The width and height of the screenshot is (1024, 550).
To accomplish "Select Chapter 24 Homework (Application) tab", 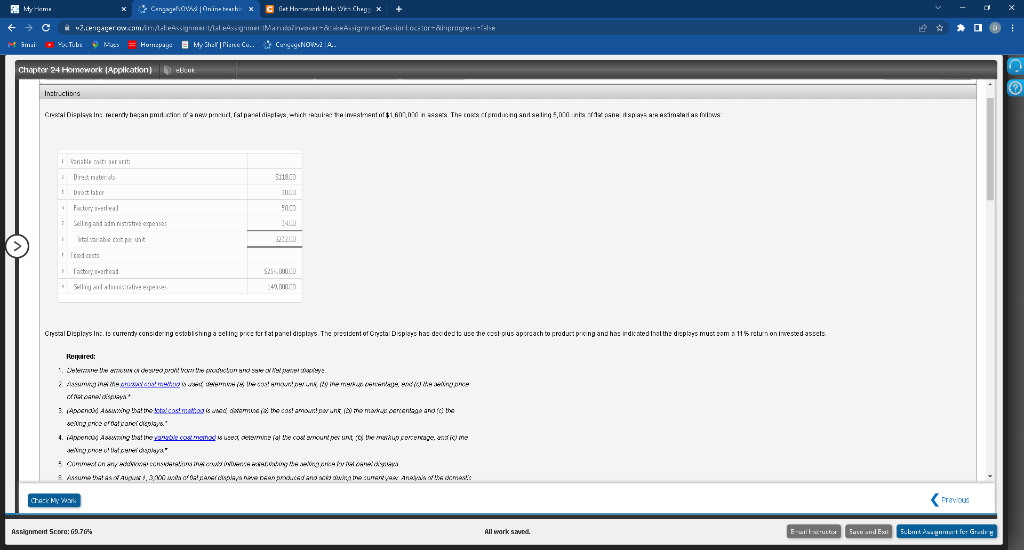I will pos(85,70).
